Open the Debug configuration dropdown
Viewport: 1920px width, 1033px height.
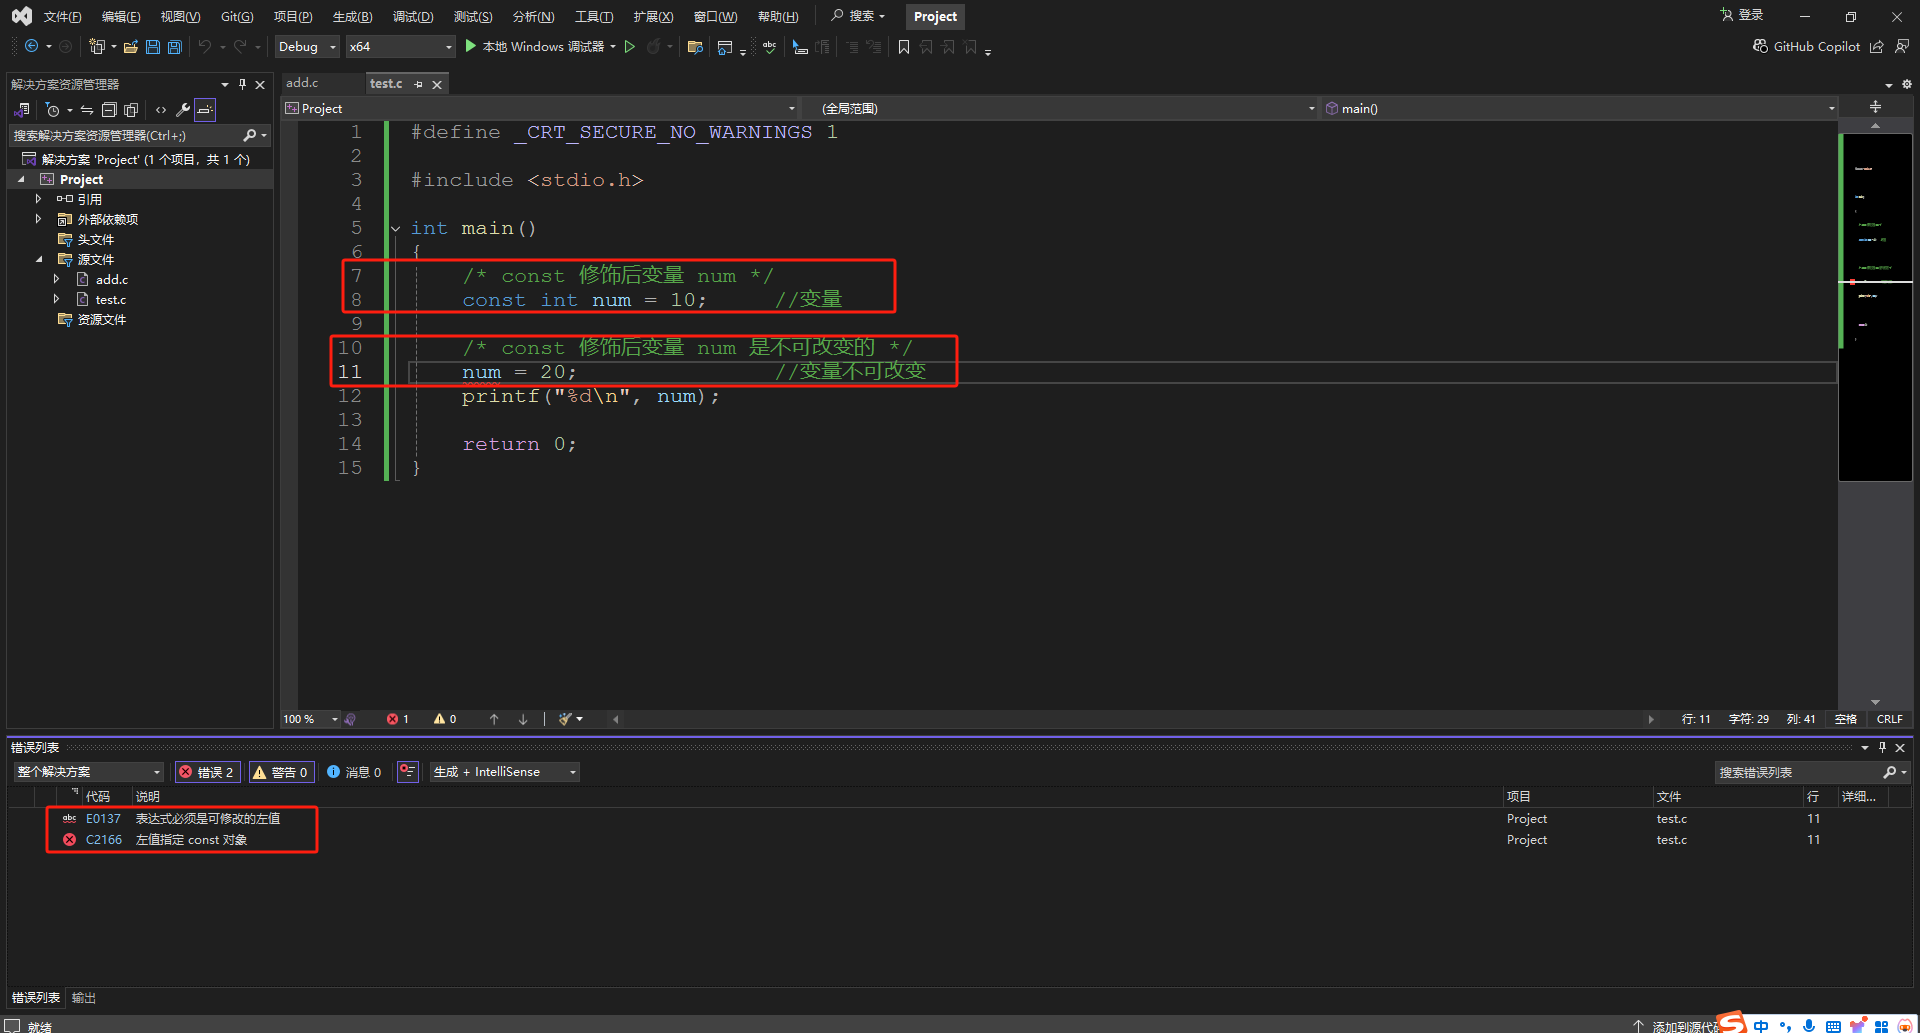[x=307, y=47]
